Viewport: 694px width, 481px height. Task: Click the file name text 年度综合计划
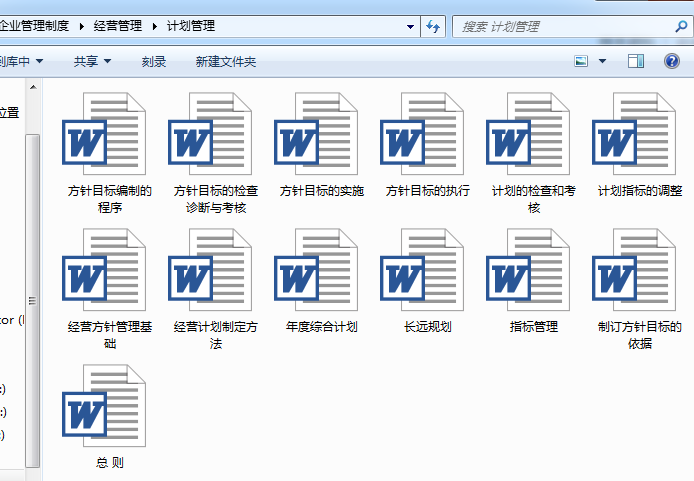(x=322, y=327)
